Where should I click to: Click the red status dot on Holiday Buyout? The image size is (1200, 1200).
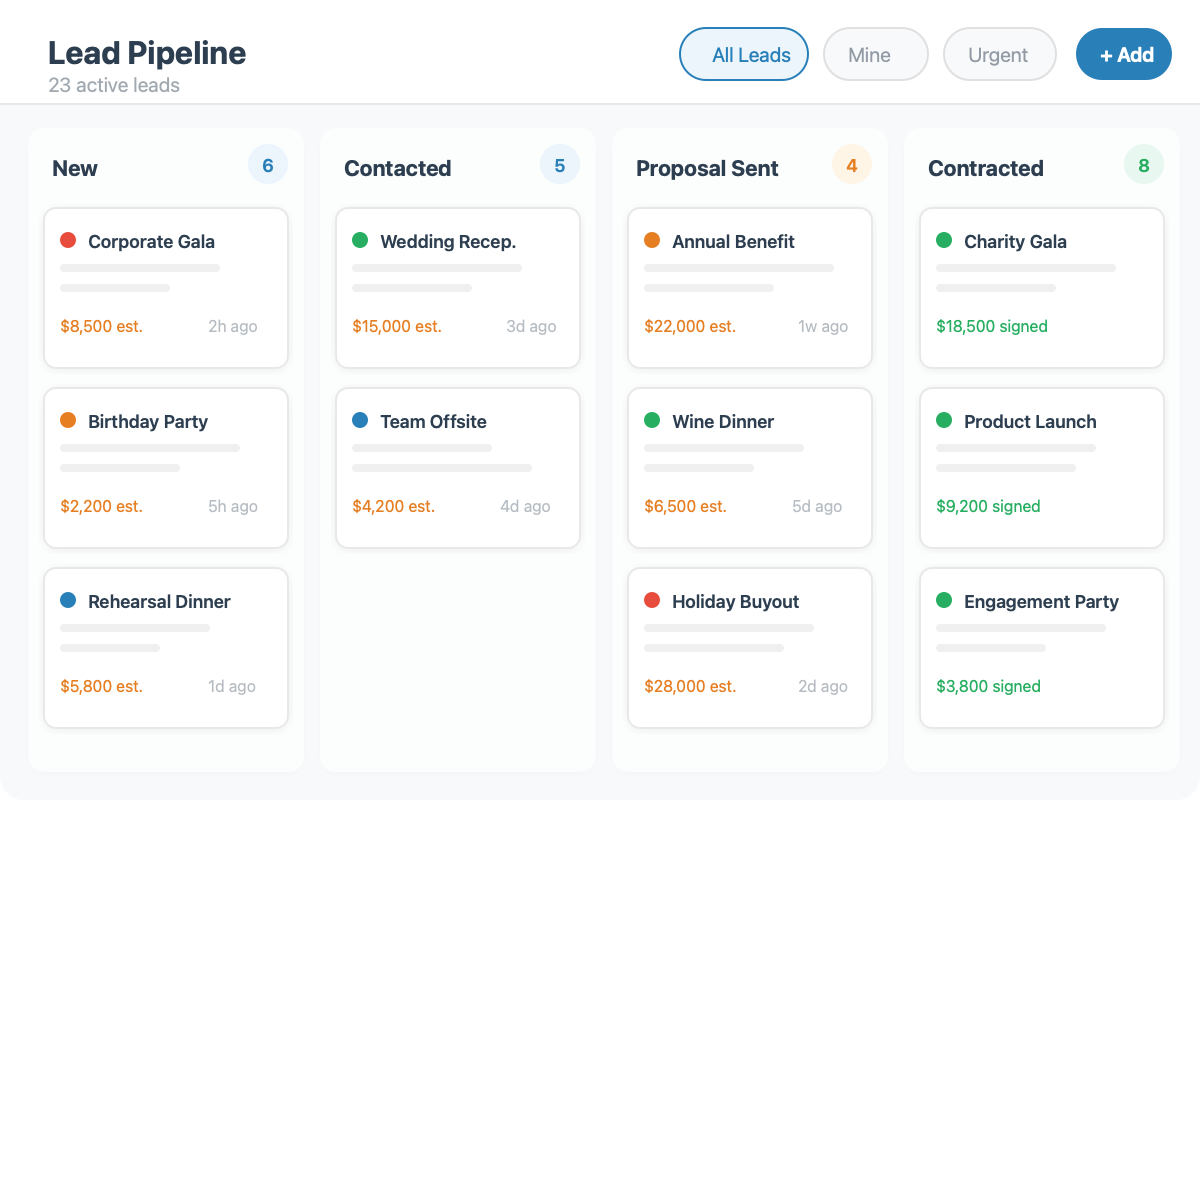tap(652, 600)
